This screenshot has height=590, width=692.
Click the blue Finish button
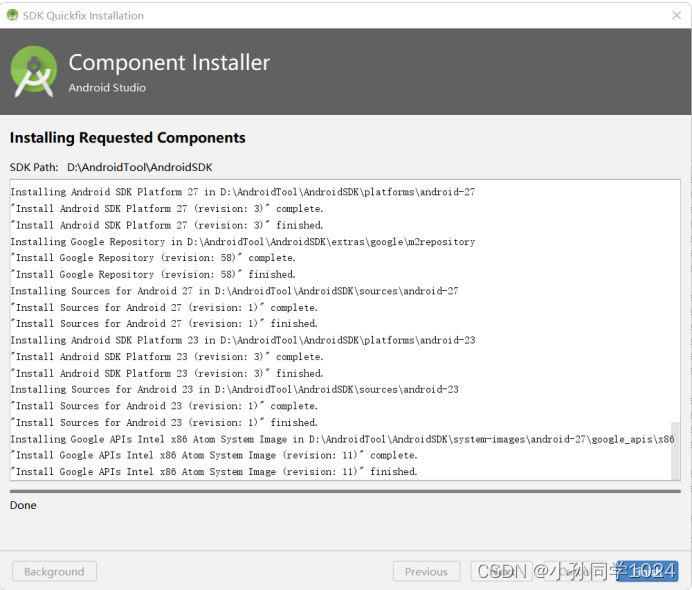tap(647, 571)
